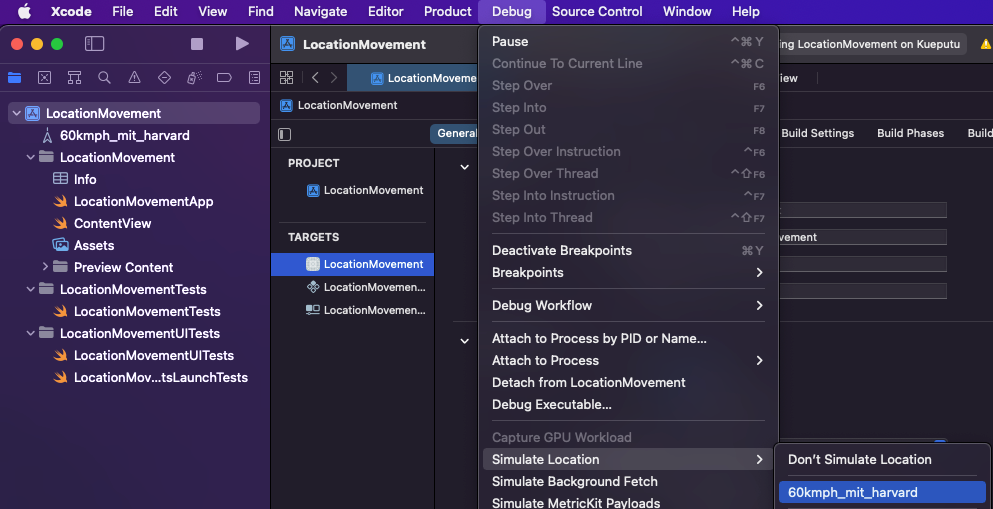Collapse the first General settings section chevron
The width and height of the screenshot is (993, 509).
click(464, 167)
